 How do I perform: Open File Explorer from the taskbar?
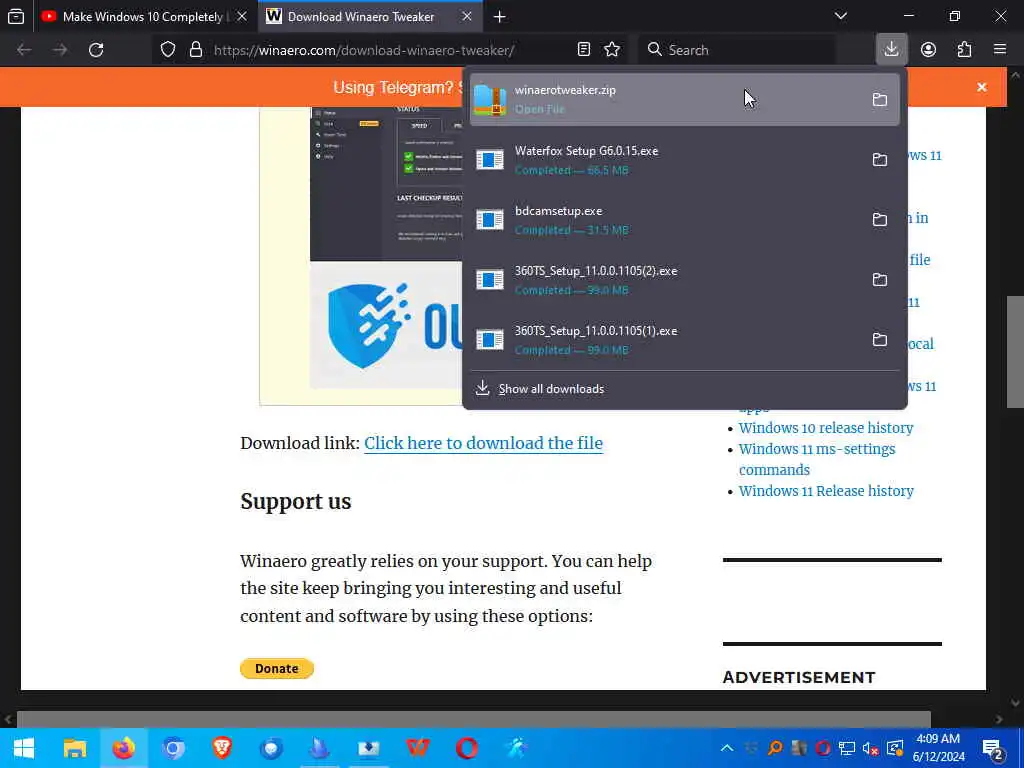74,748
